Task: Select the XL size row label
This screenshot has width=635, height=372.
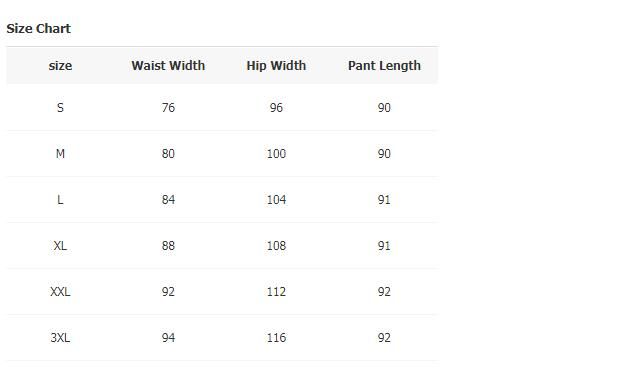Action: coord(60,246)
